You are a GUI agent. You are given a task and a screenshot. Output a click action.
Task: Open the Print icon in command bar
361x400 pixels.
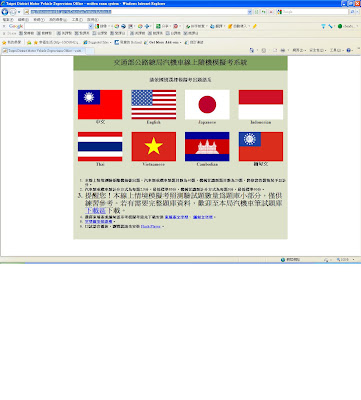pos(282,50)
